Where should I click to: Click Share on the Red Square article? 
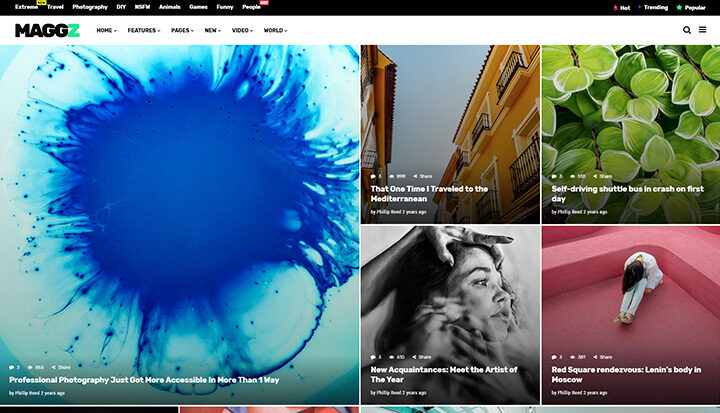coord(603,357)
